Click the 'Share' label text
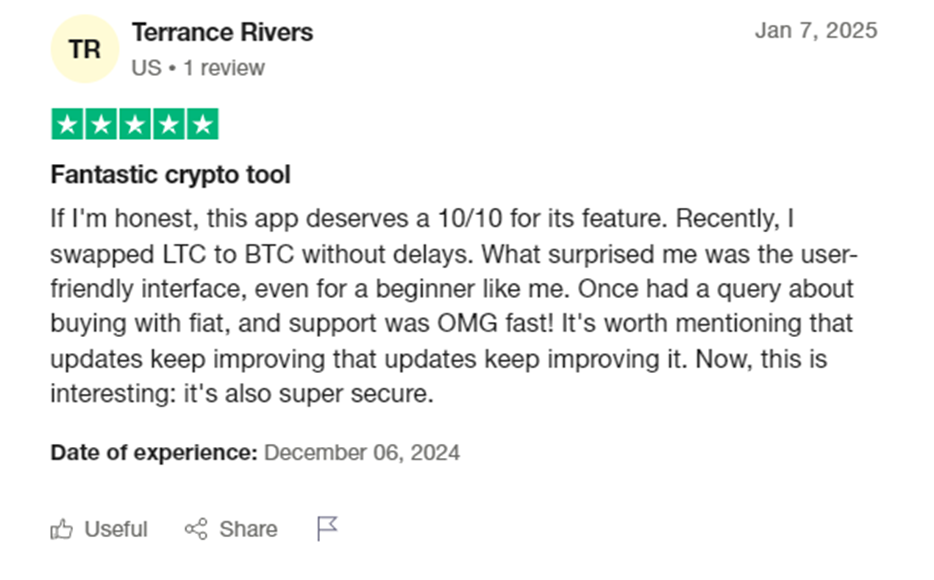The height and width of the screenshot is (580, 934). coord(248,529)
